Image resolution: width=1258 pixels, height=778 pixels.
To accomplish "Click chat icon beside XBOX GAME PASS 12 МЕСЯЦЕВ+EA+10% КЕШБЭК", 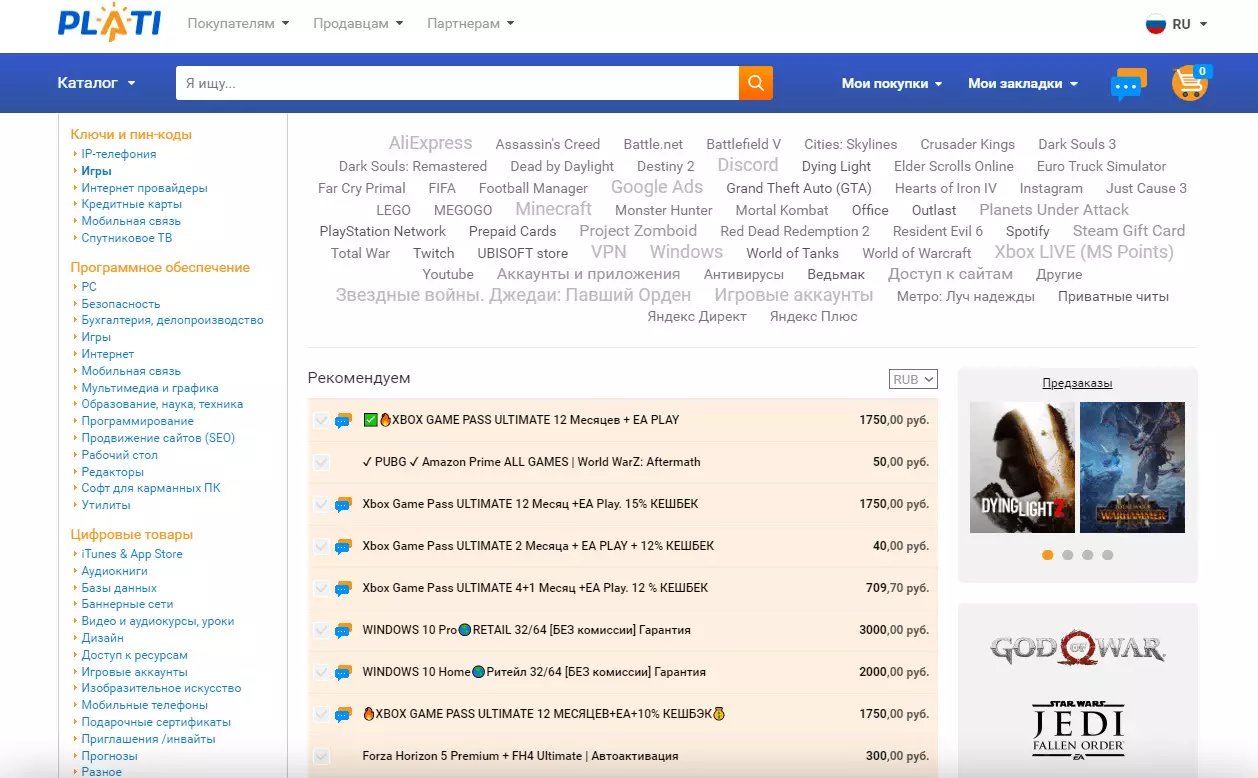I will (x=343, y=715).
